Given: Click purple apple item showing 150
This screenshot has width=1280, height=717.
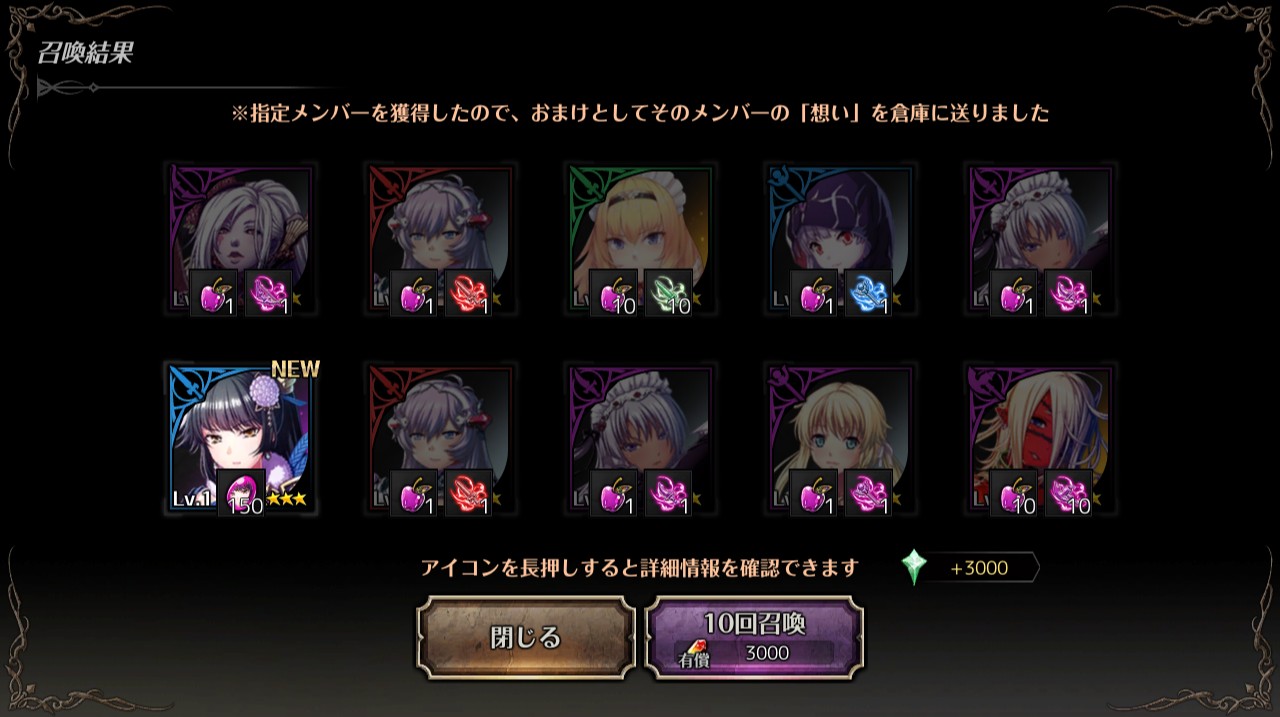Looking at the screenshot, I should tap(241, 493).
